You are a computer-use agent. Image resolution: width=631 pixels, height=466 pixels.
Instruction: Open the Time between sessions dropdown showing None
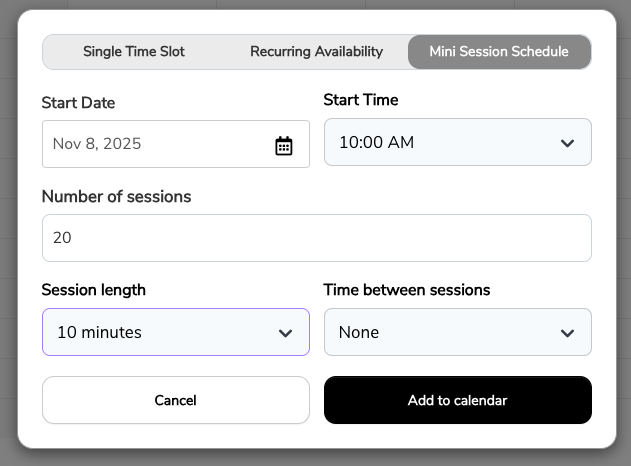440,332
